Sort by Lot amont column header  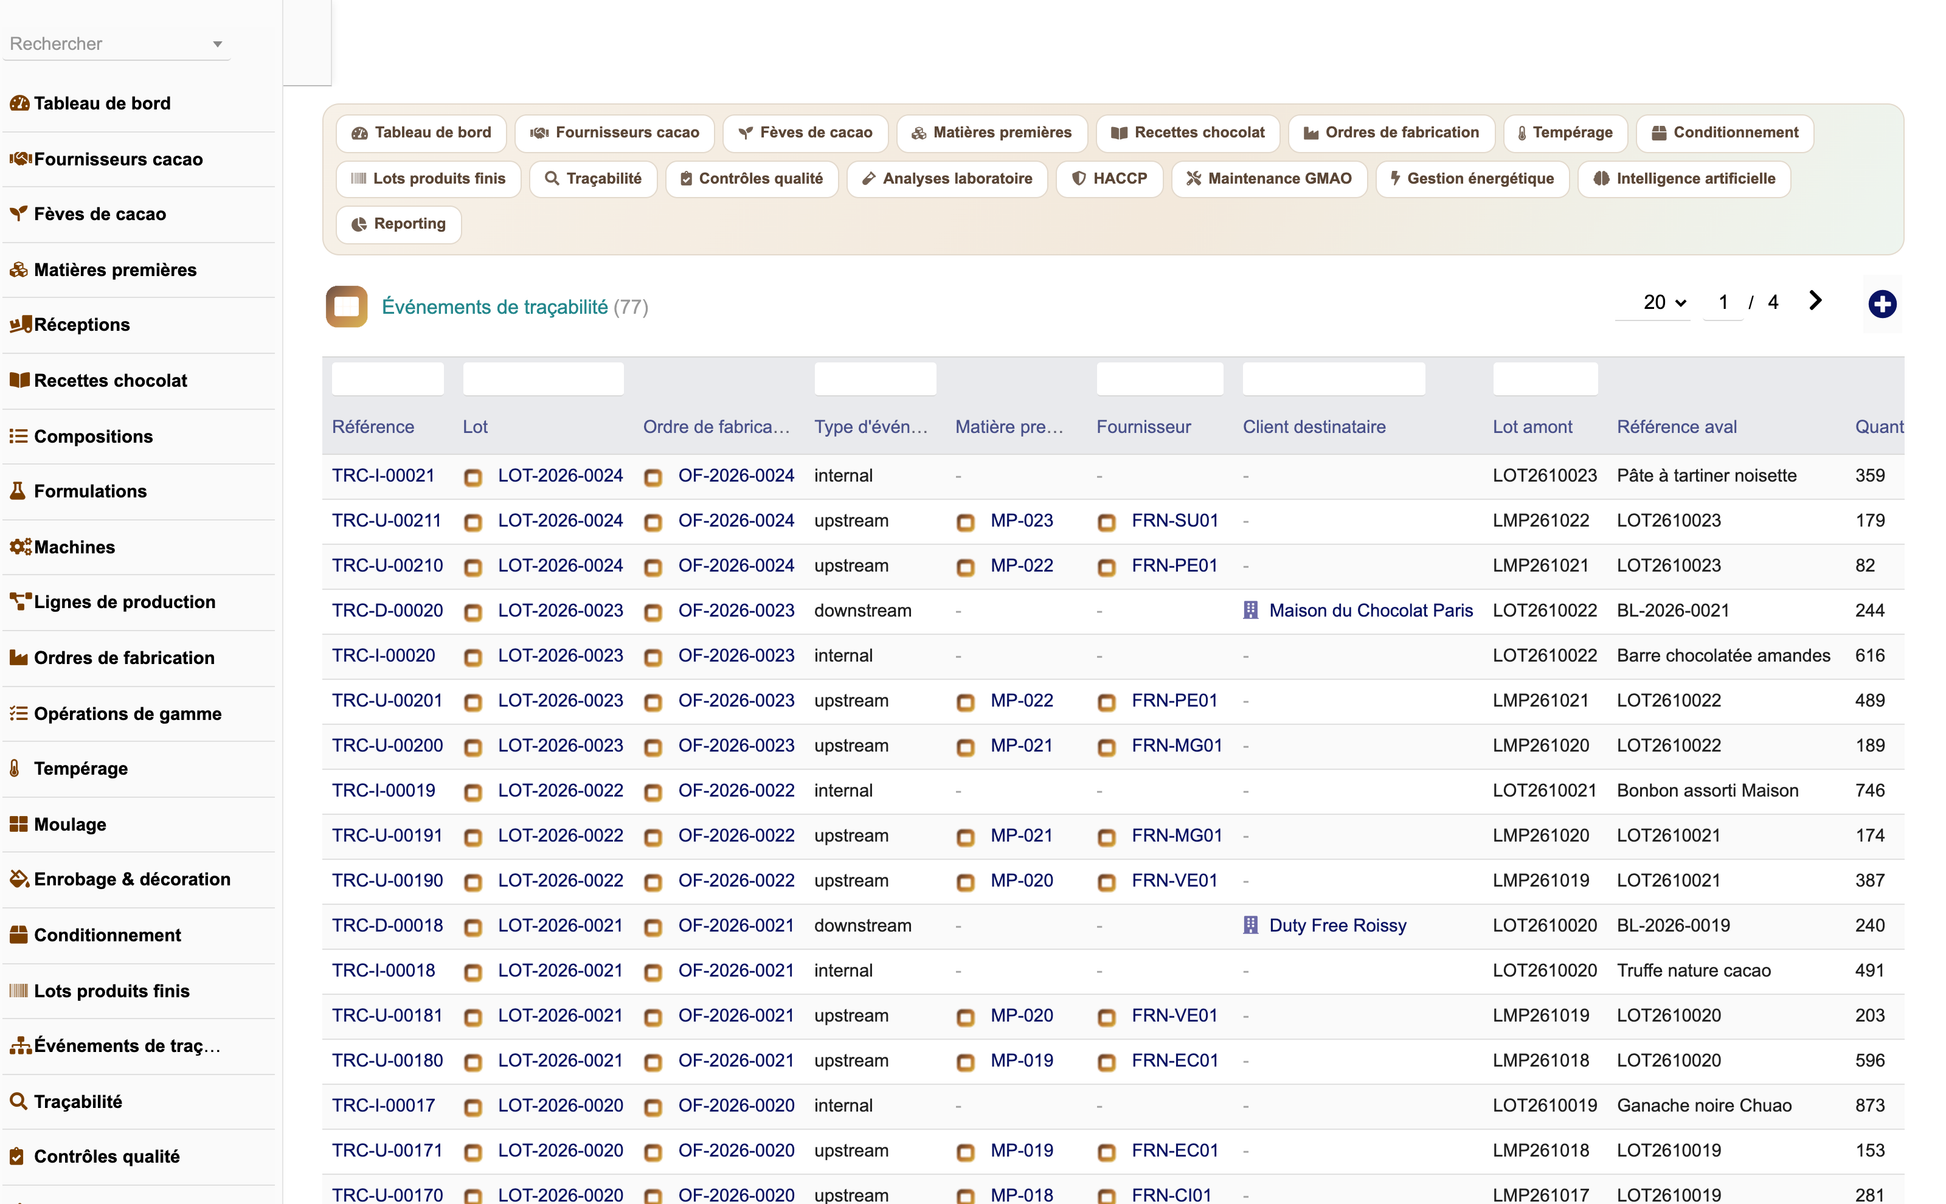[x=1532, y=427]
